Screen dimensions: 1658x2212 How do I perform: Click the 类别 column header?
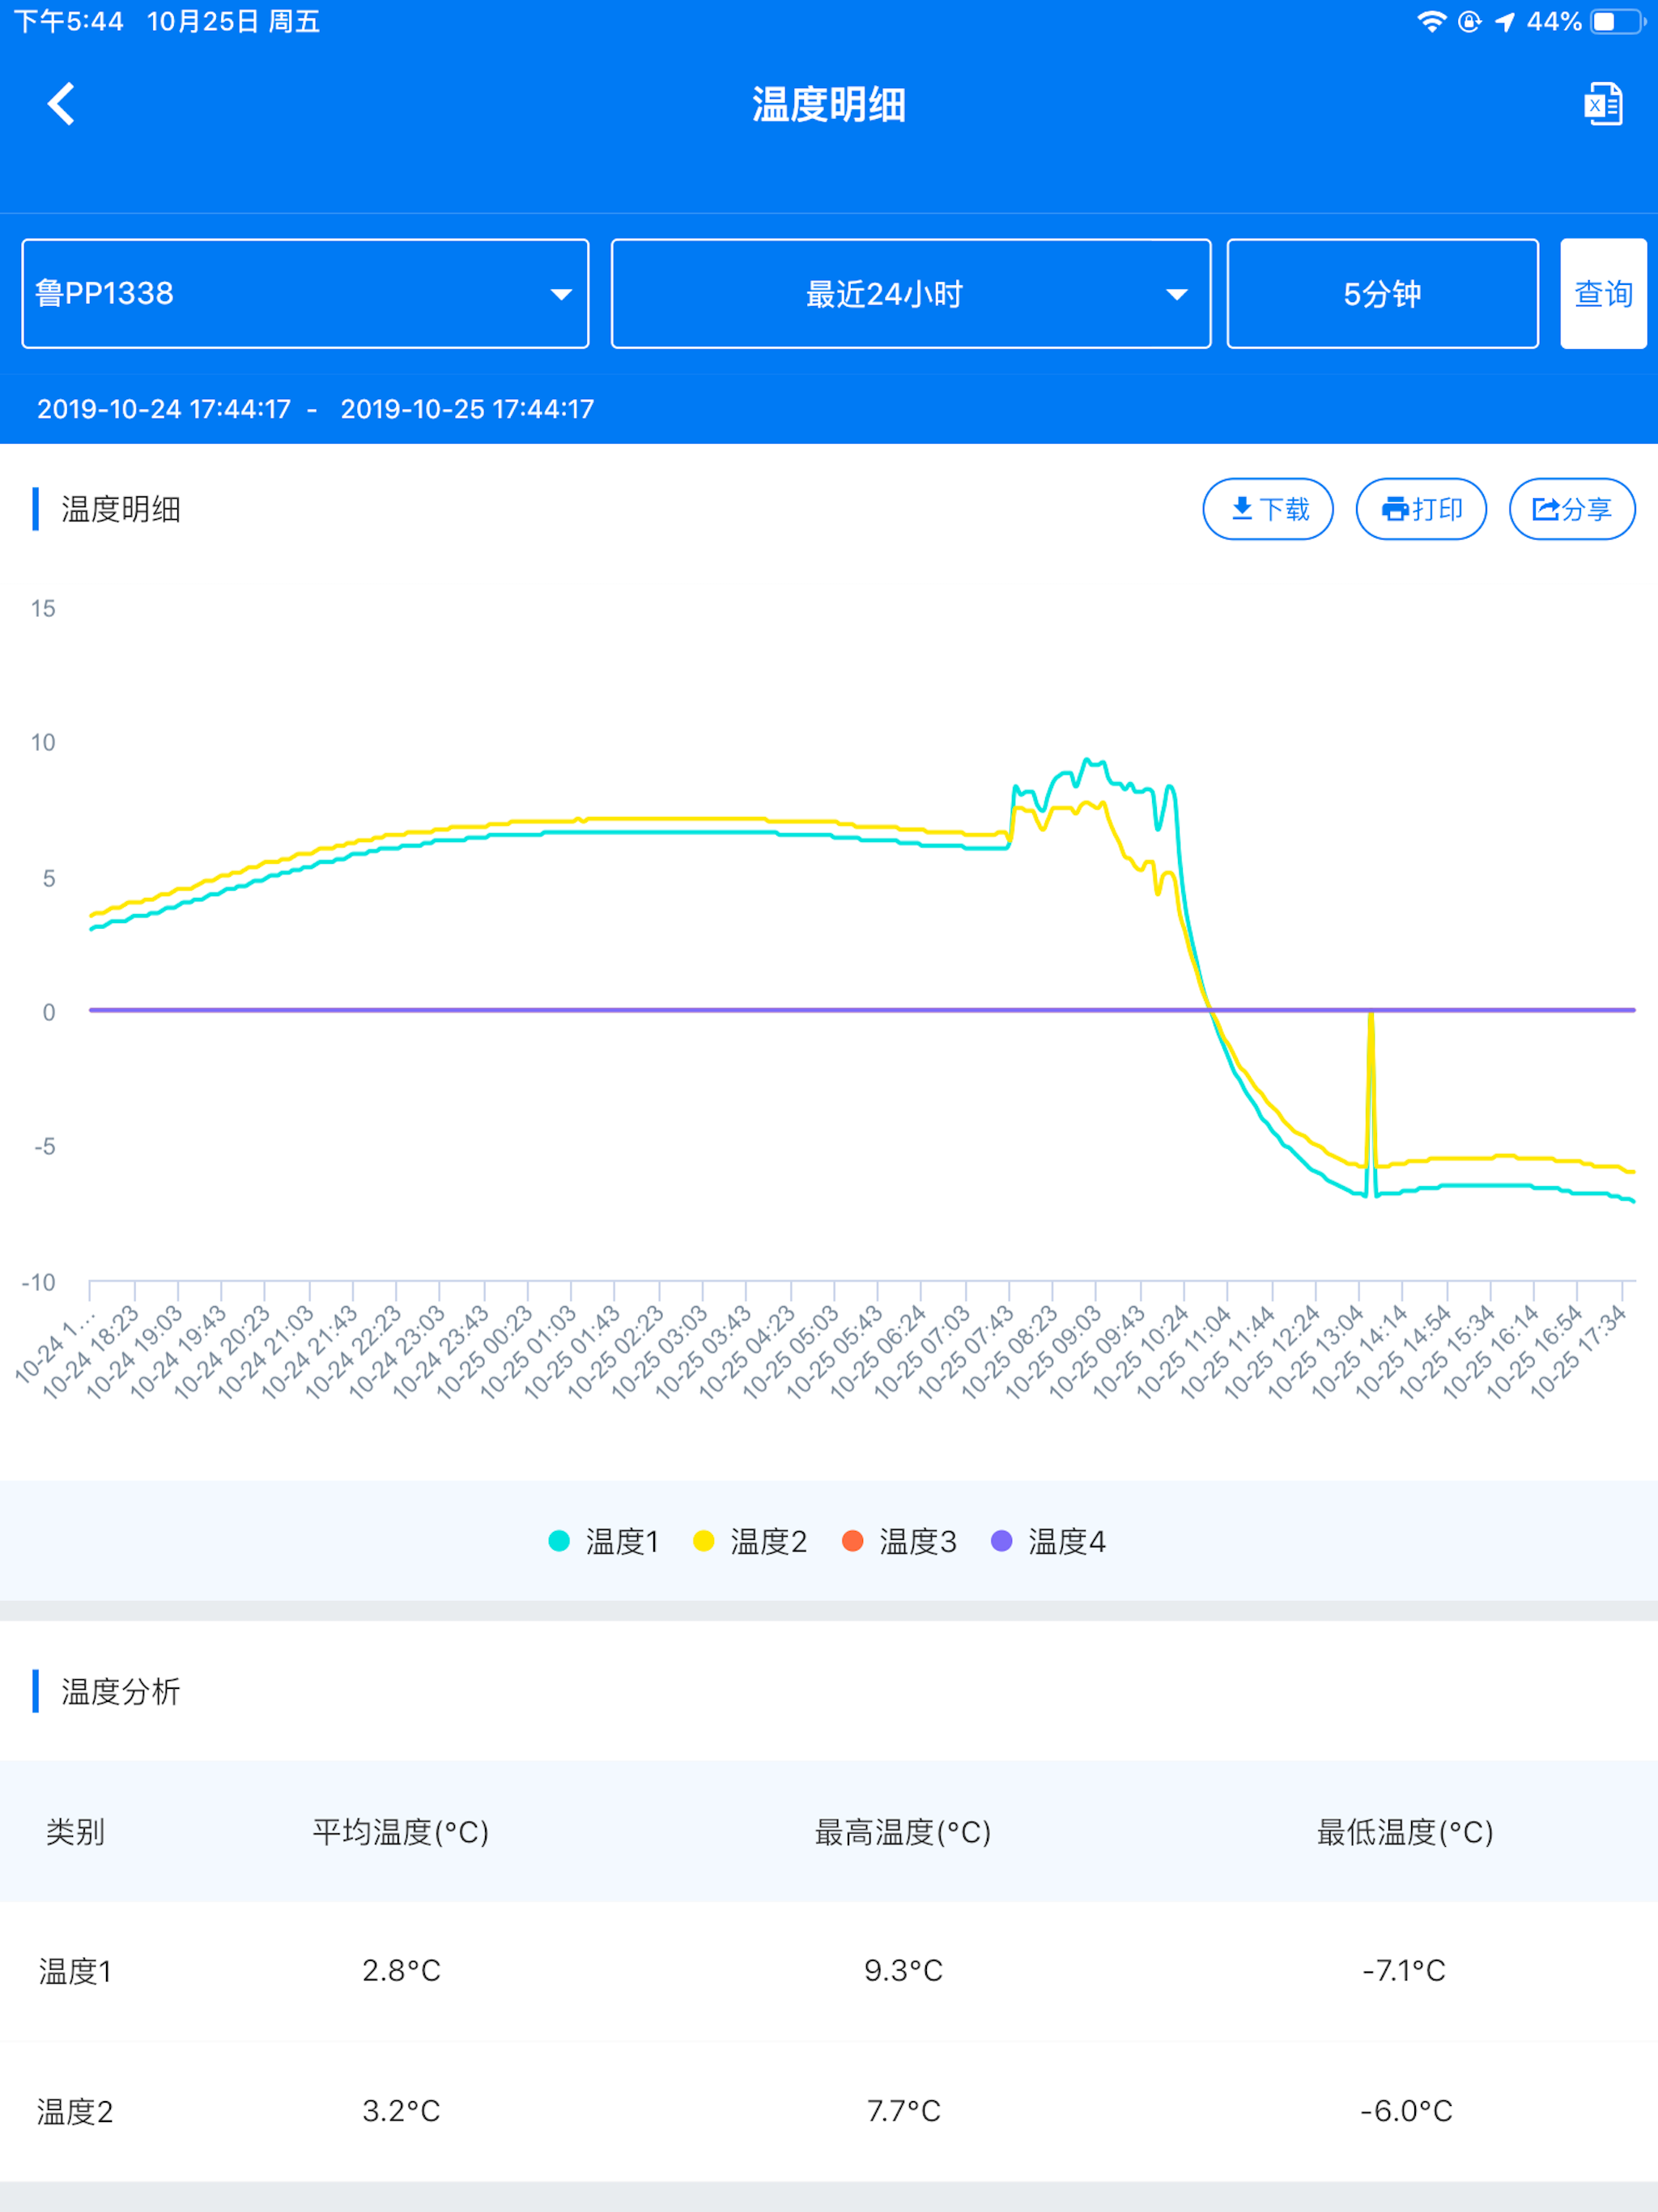tap(75, 1831)
